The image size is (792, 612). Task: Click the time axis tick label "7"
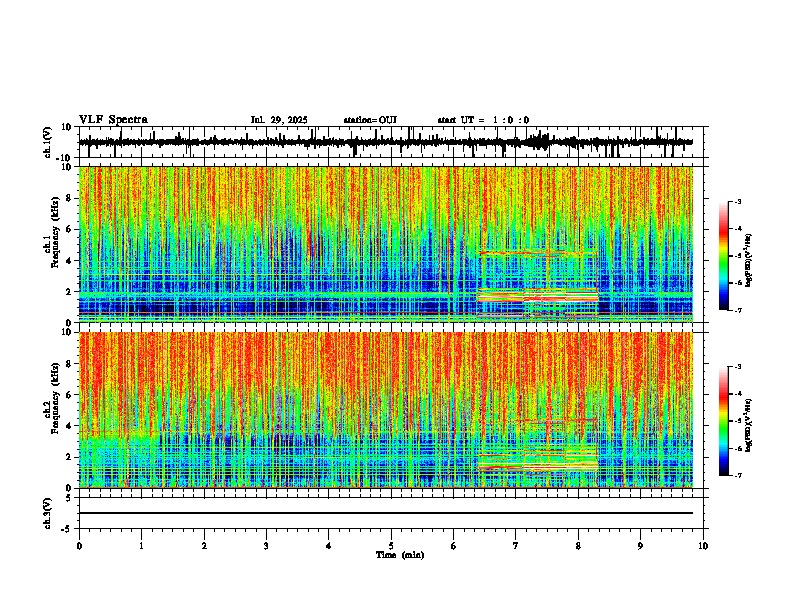point(516,545)
